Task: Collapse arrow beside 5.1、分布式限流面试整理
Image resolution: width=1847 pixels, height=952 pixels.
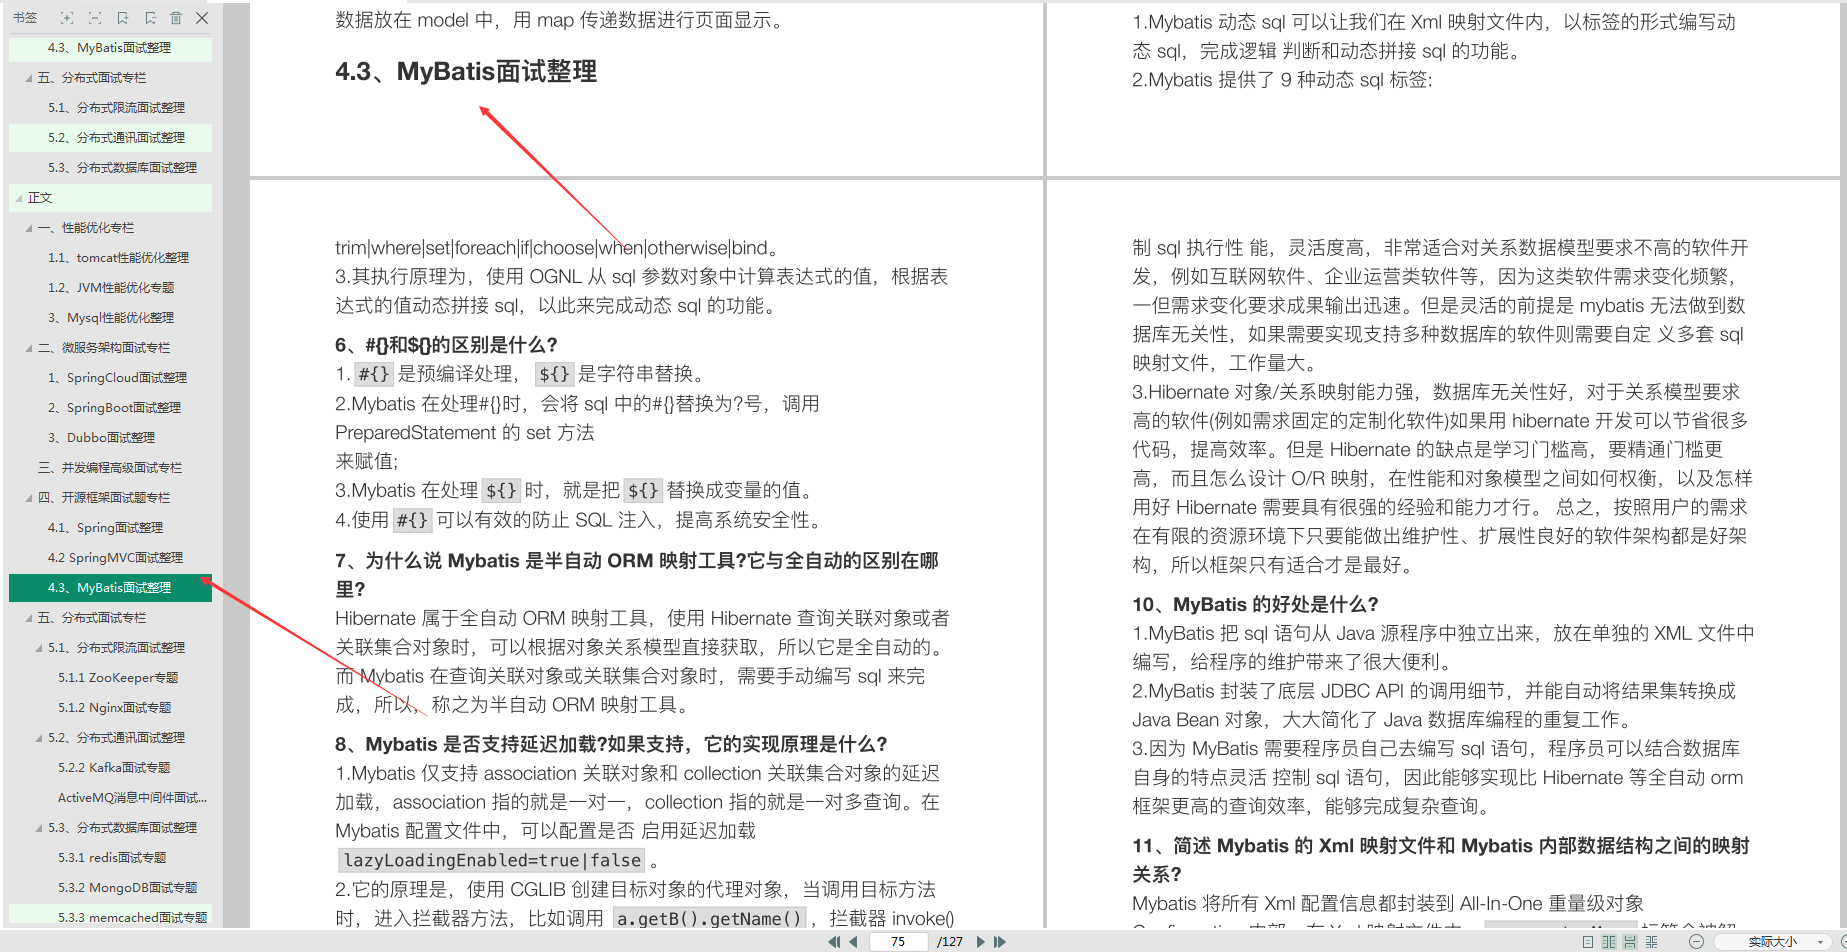Action: 39,648
